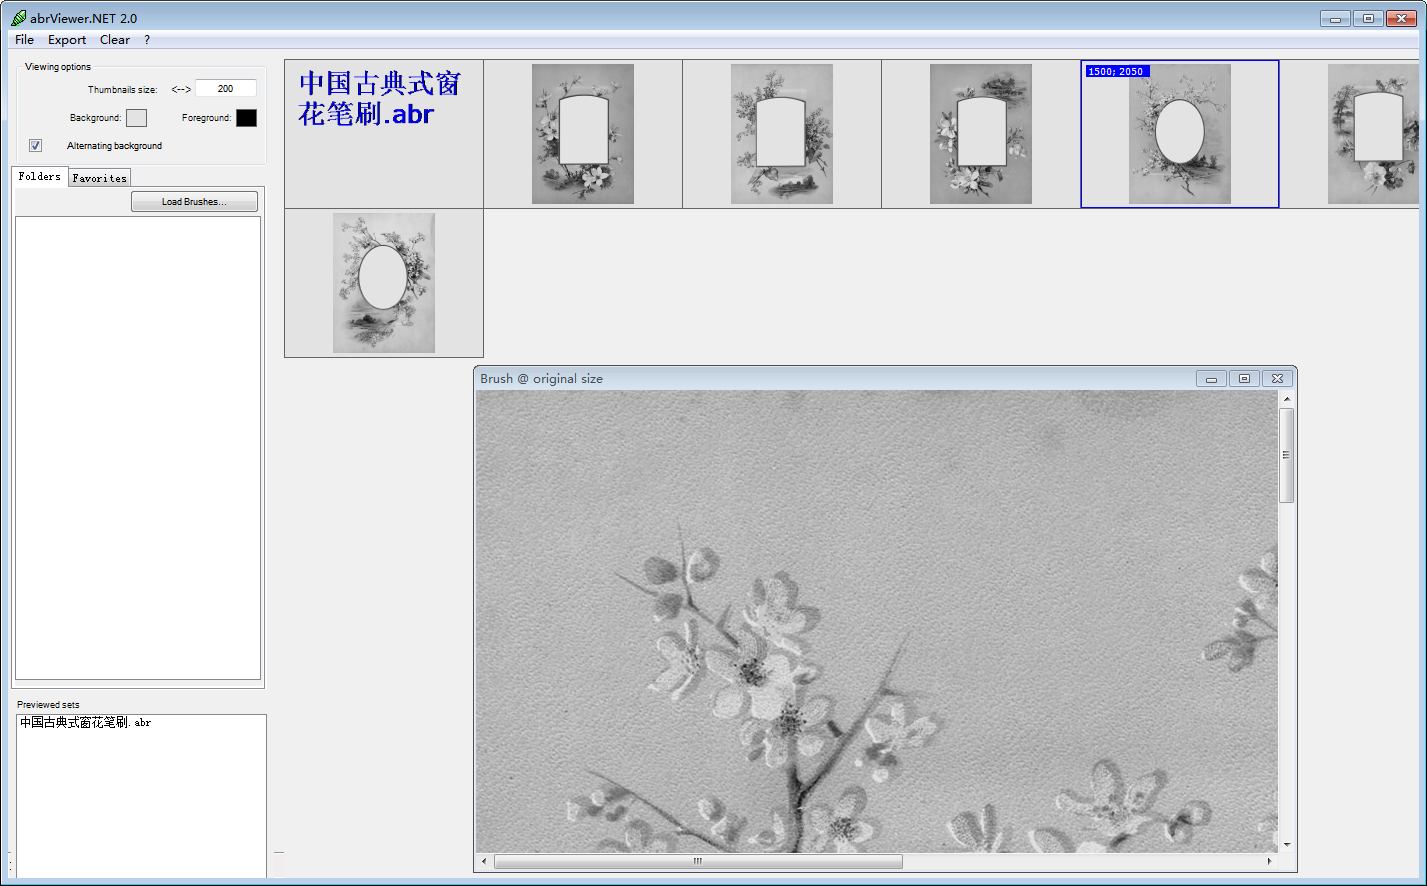Image resolution: width=1427 pixels, height=886 pixels.
Task: Click scroll right arrow in brush preview
Action: pyautogui.click(x=1270, y=861)
